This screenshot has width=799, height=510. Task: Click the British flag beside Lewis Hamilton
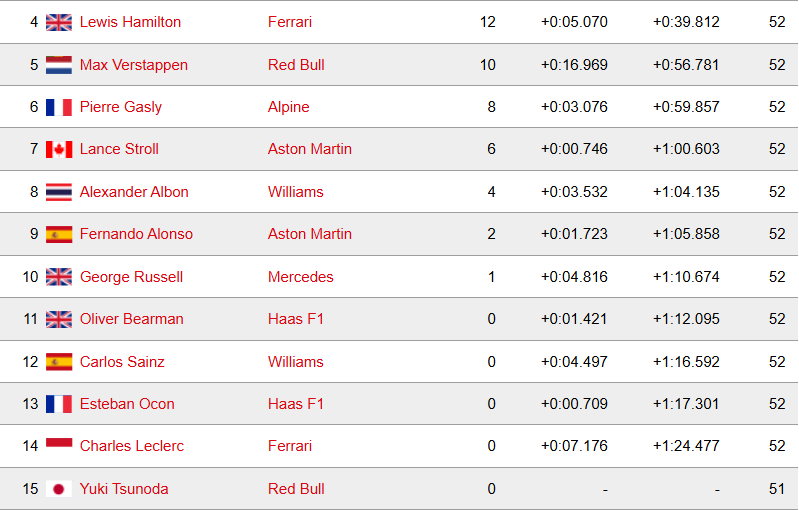pyautogui.click(x=59, y=22)
